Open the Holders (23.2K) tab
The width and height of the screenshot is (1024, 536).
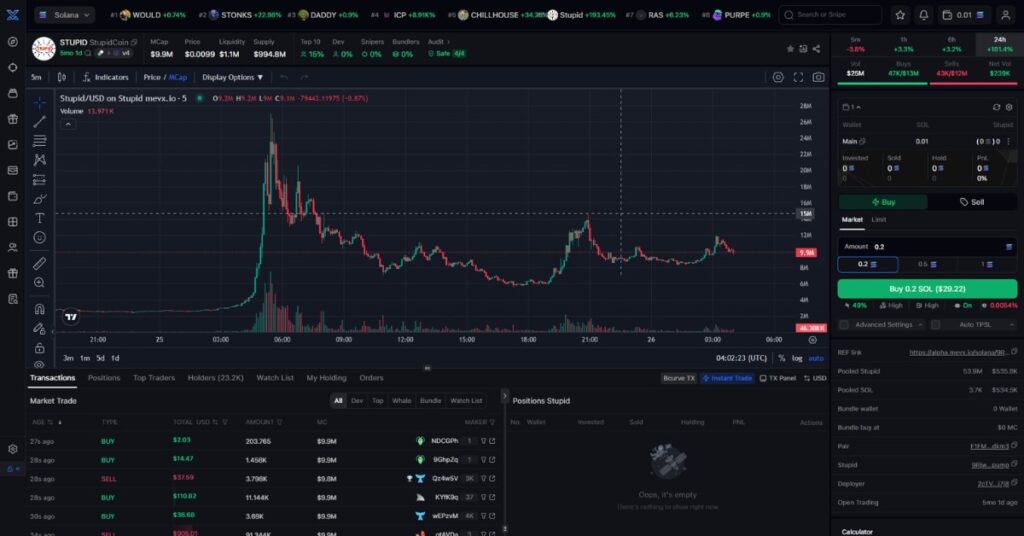click(216, 378)
